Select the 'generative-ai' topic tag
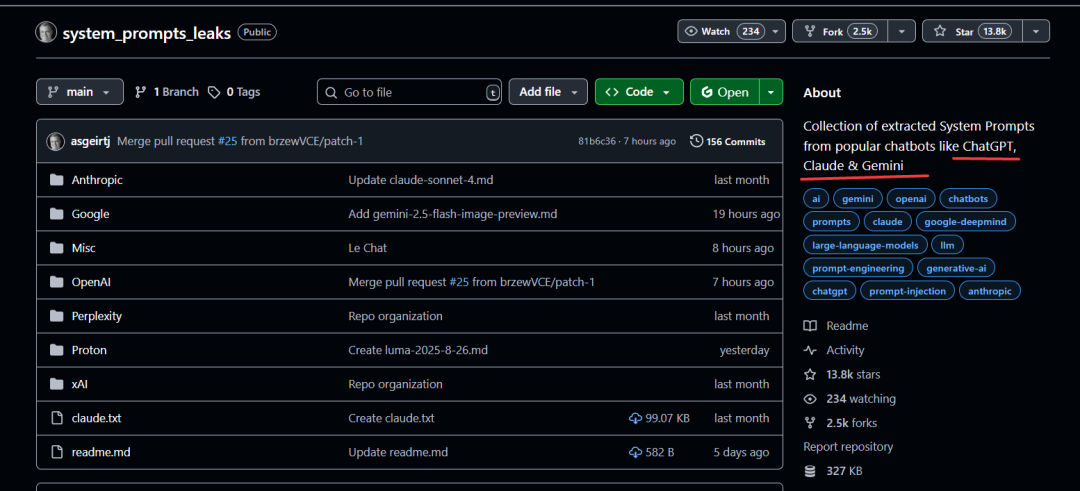The width and height of the screenshot is (1080, 491). pos(957,268)
